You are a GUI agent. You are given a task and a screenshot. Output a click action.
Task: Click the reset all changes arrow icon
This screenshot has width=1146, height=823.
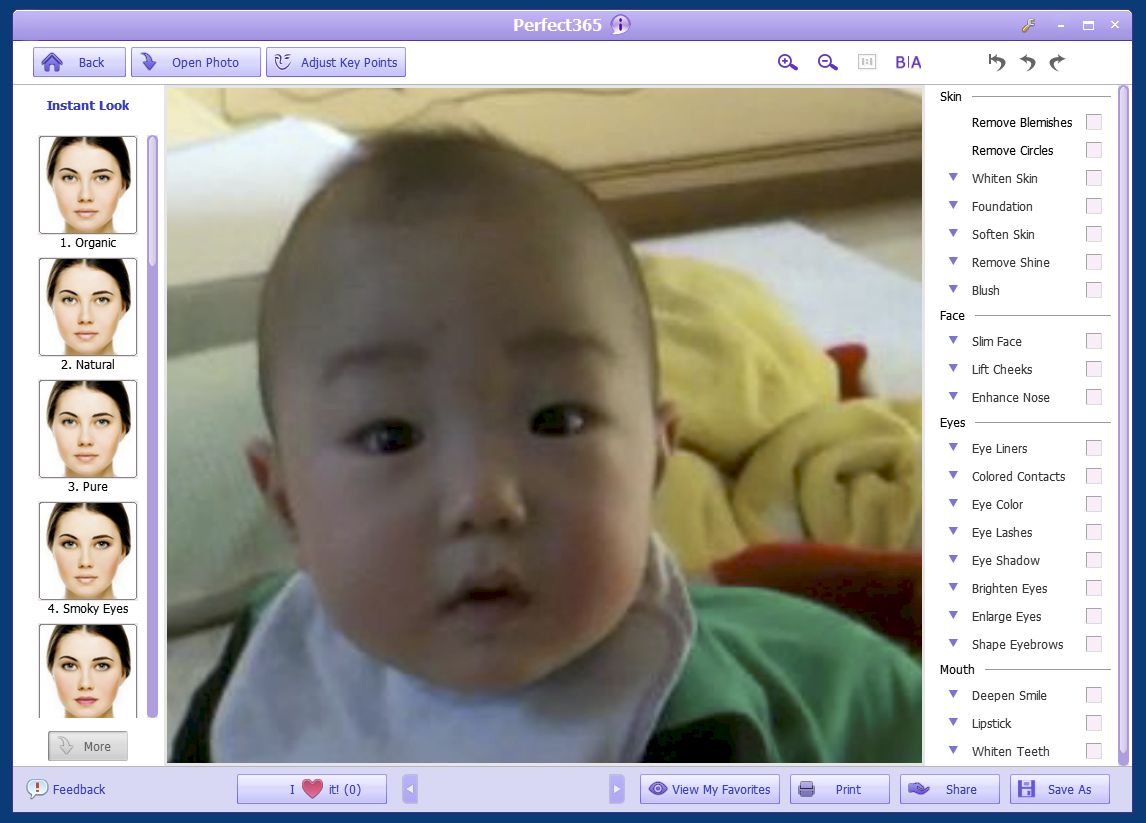click(997, 62)
